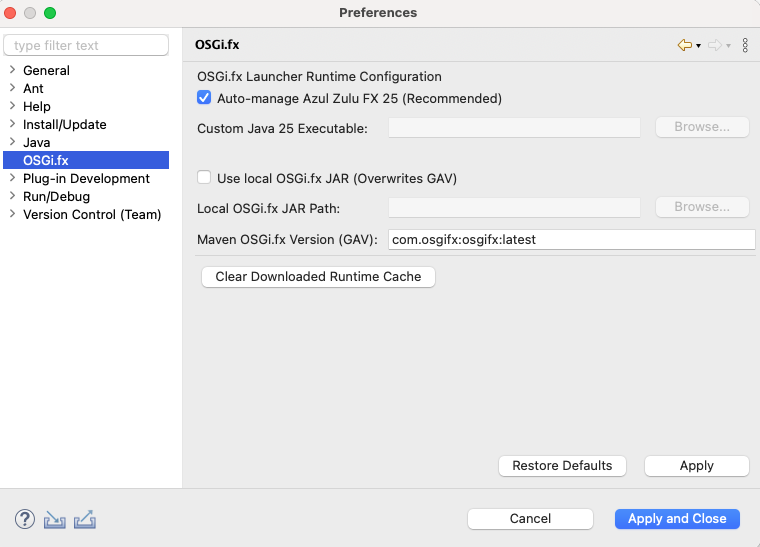The image size is (760, 547).
Task: Click the Local OSGi.fx JAR Path field
Action: tap(514, 208)
